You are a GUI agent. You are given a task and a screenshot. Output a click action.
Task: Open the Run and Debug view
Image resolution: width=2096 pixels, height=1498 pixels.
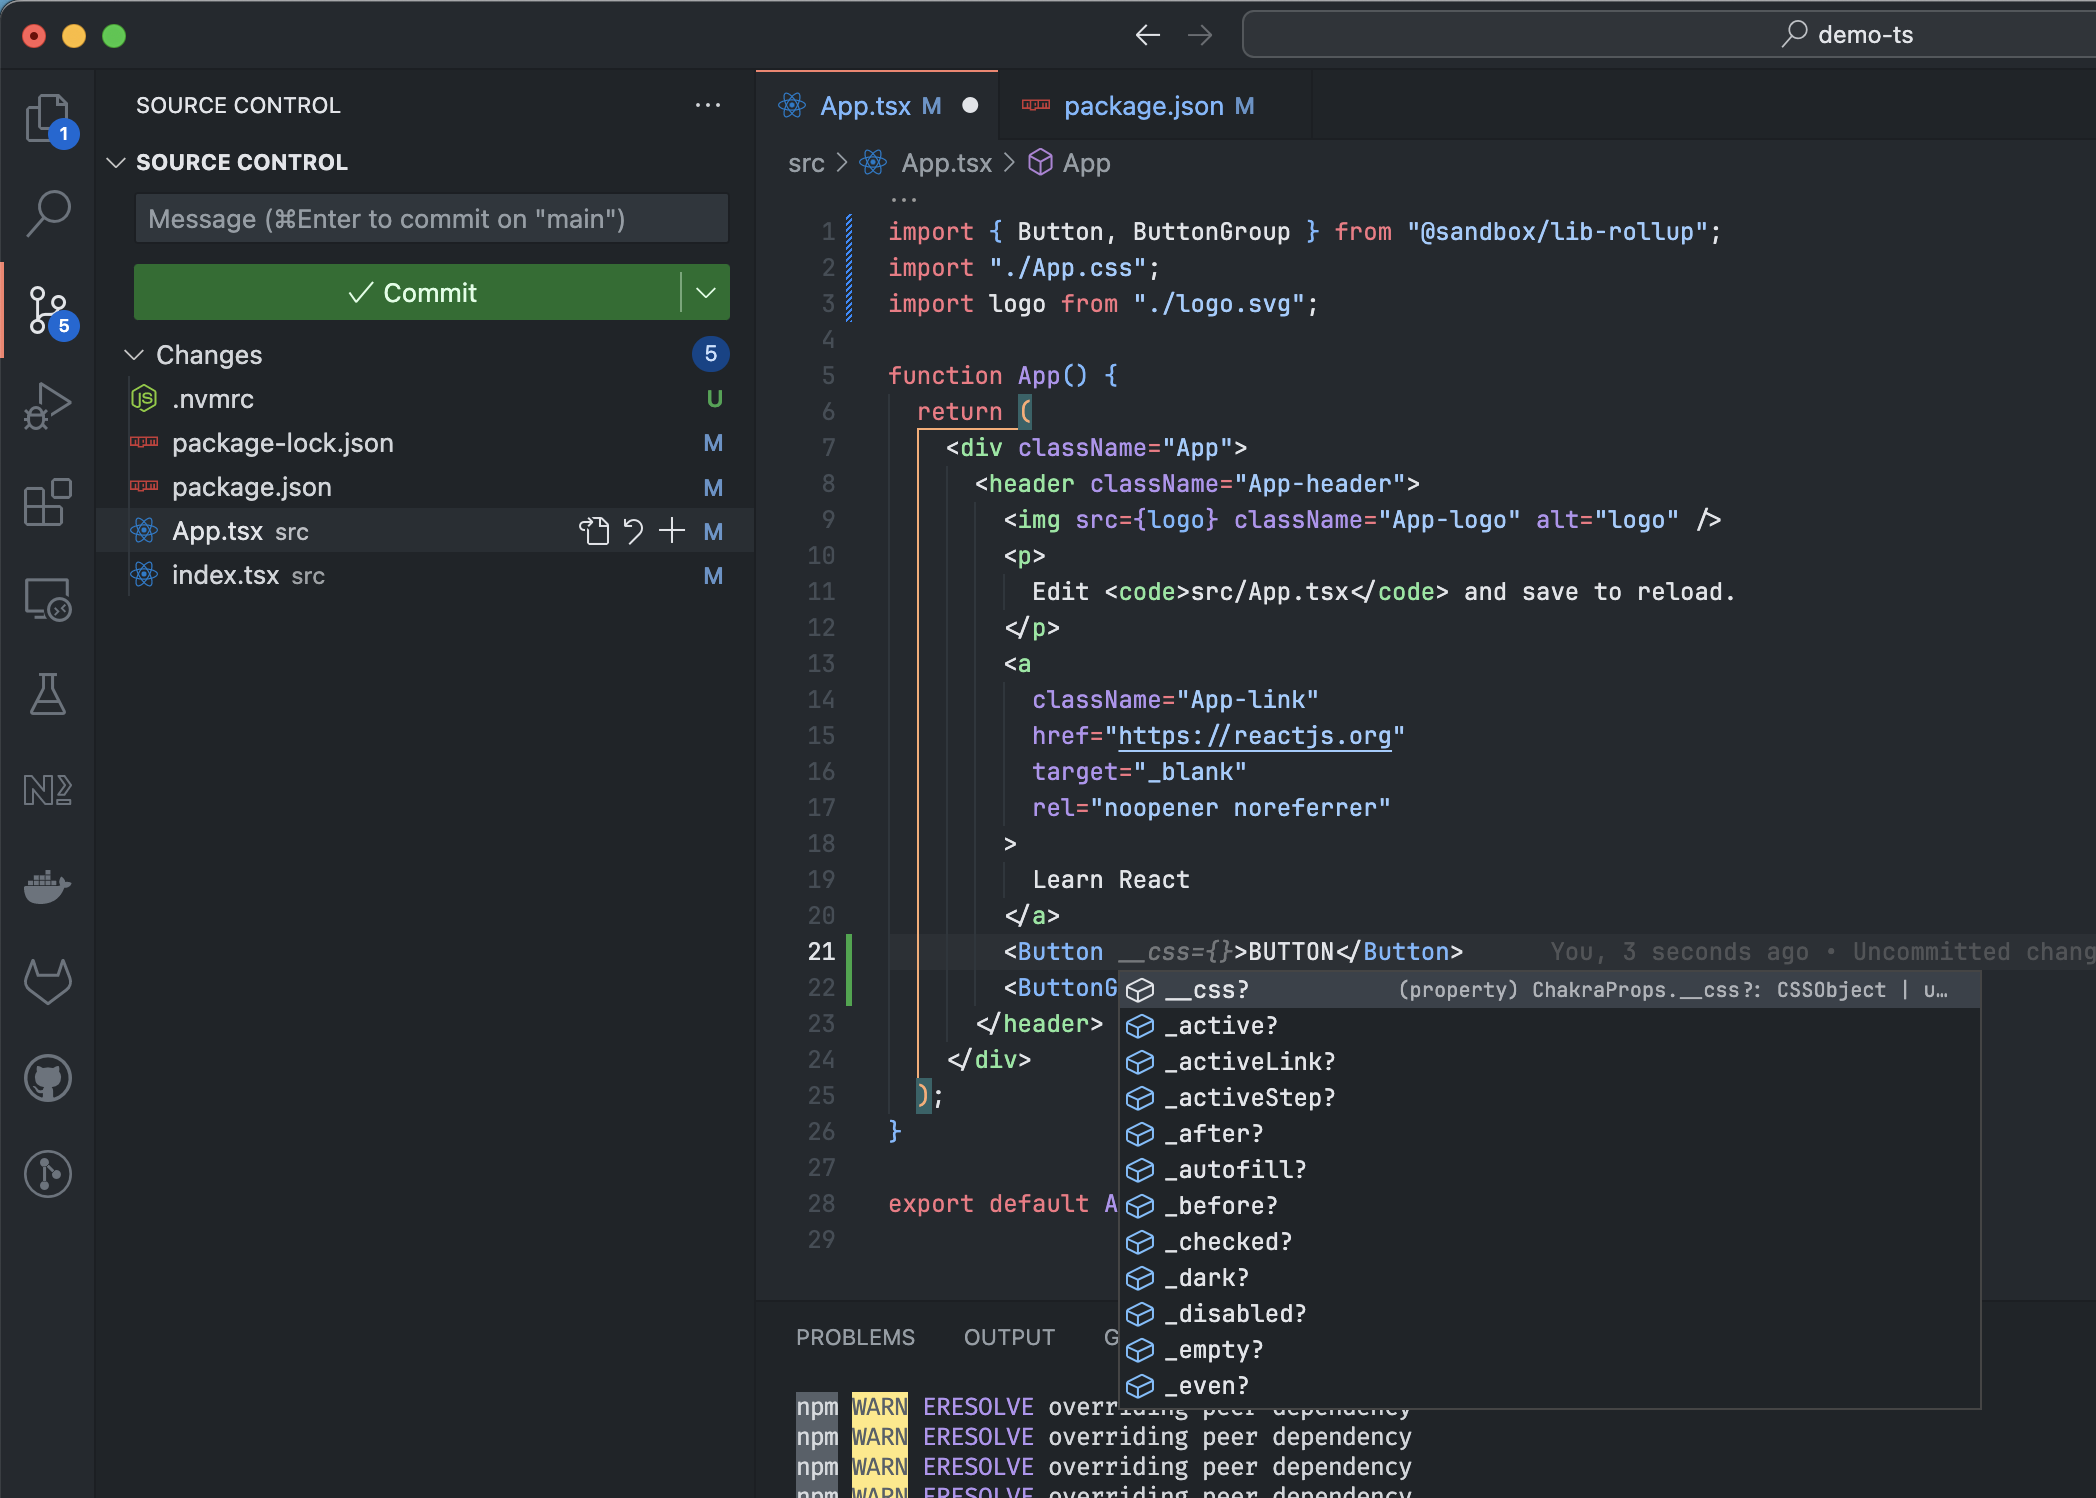47,406
